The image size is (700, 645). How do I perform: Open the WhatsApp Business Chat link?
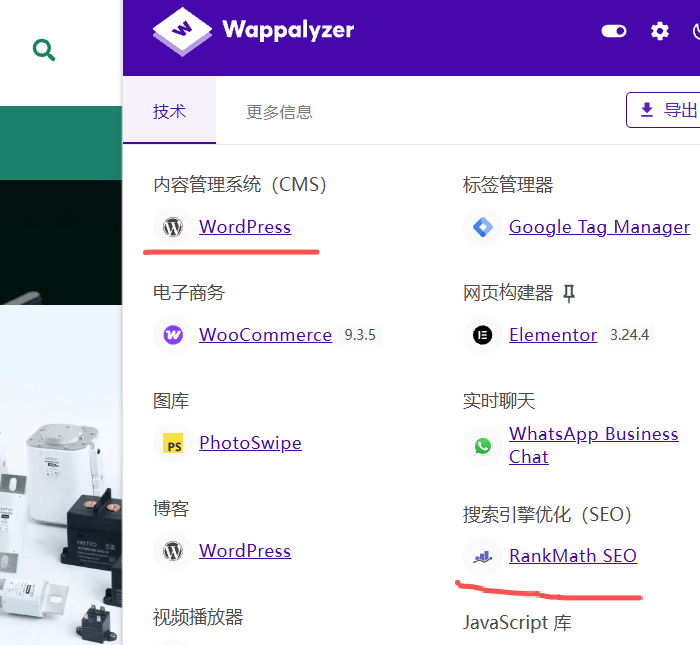pos(593,445)
